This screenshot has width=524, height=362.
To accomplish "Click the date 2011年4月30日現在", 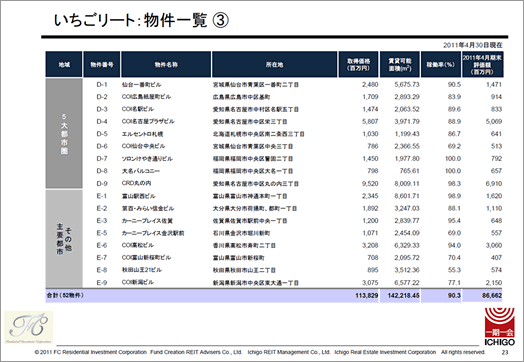I will click(x=473, y=45).
